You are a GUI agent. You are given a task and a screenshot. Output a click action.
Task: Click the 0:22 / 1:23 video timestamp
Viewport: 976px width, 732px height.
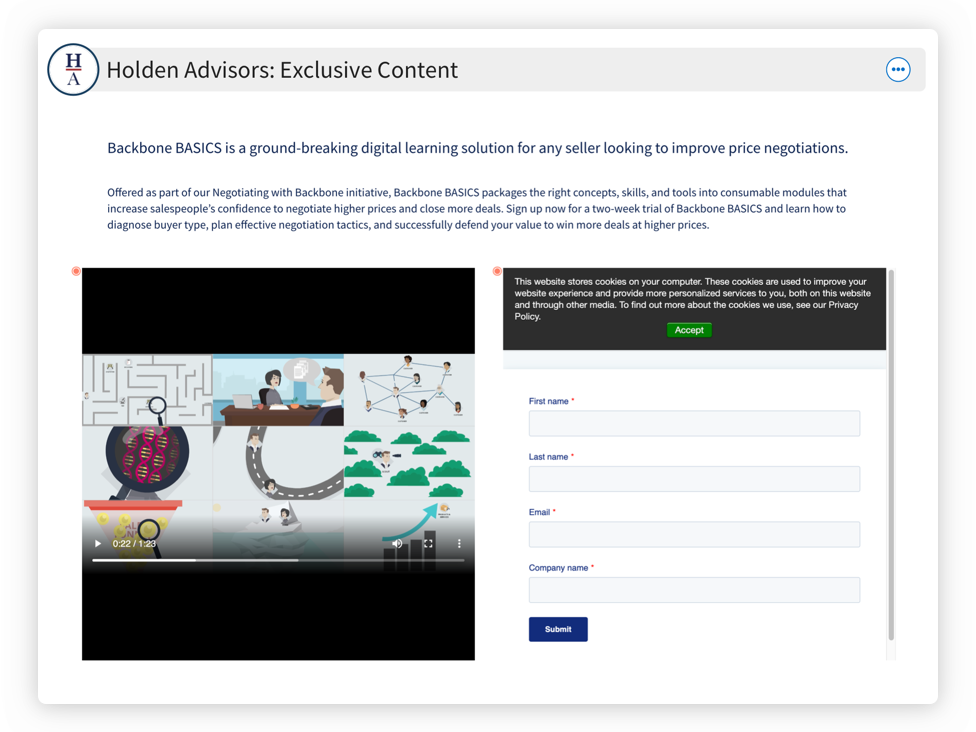point(134,543)
